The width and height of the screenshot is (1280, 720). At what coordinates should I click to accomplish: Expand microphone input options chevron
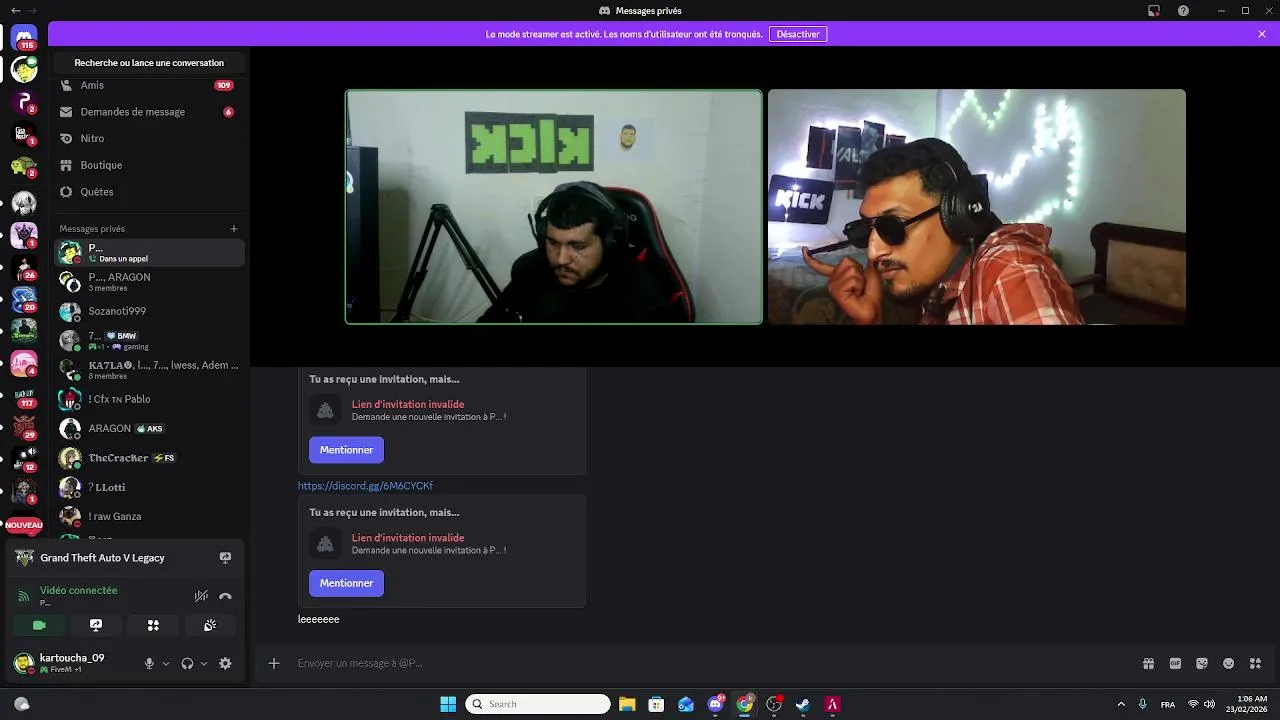click(x=166, y=663)
